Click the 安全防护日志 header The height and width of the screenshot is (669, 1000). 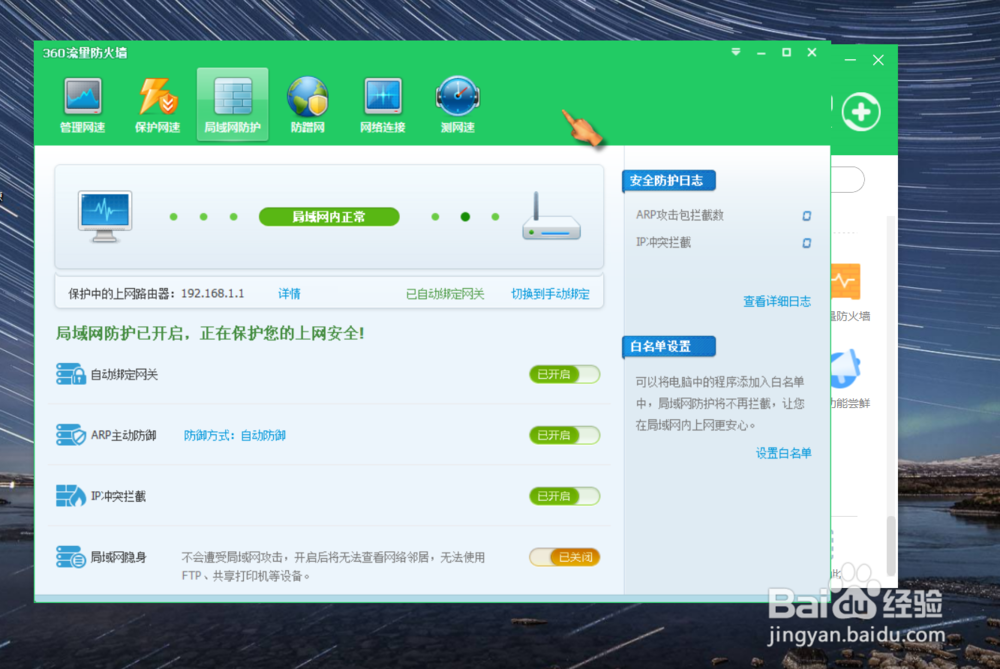668,180
